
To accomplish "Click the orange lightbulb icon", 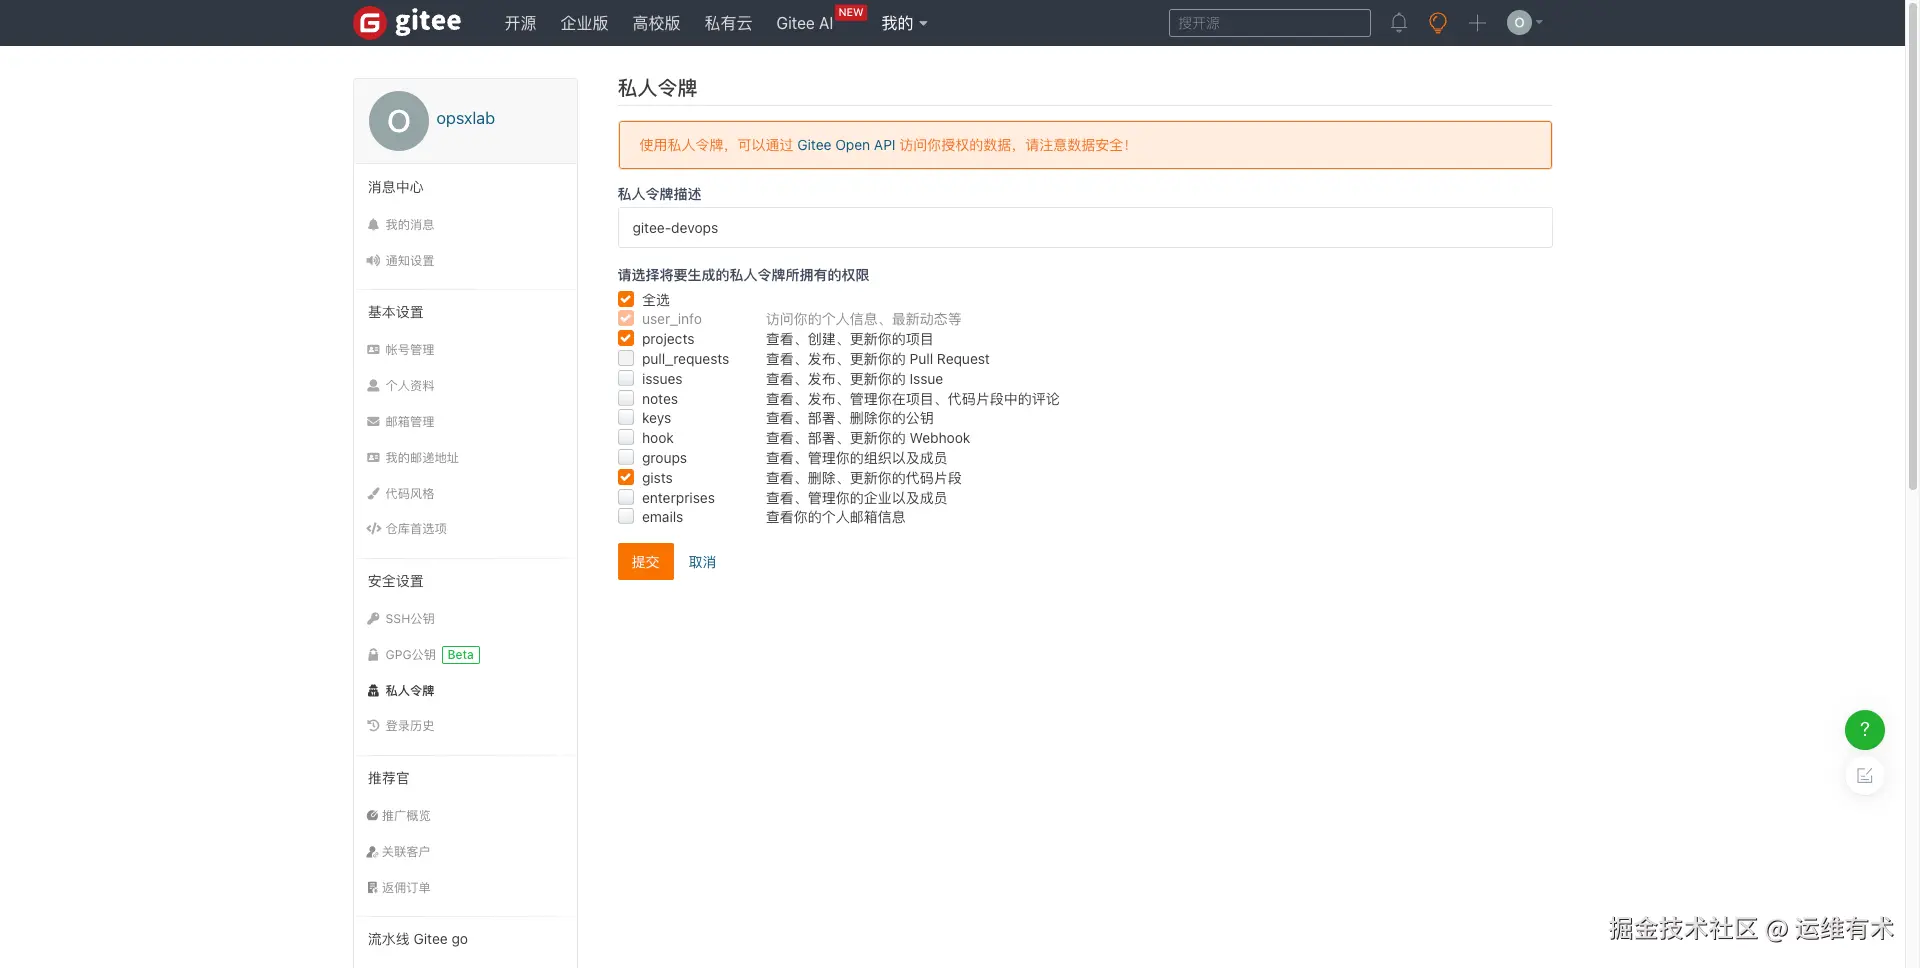I will click(1438, 23).
